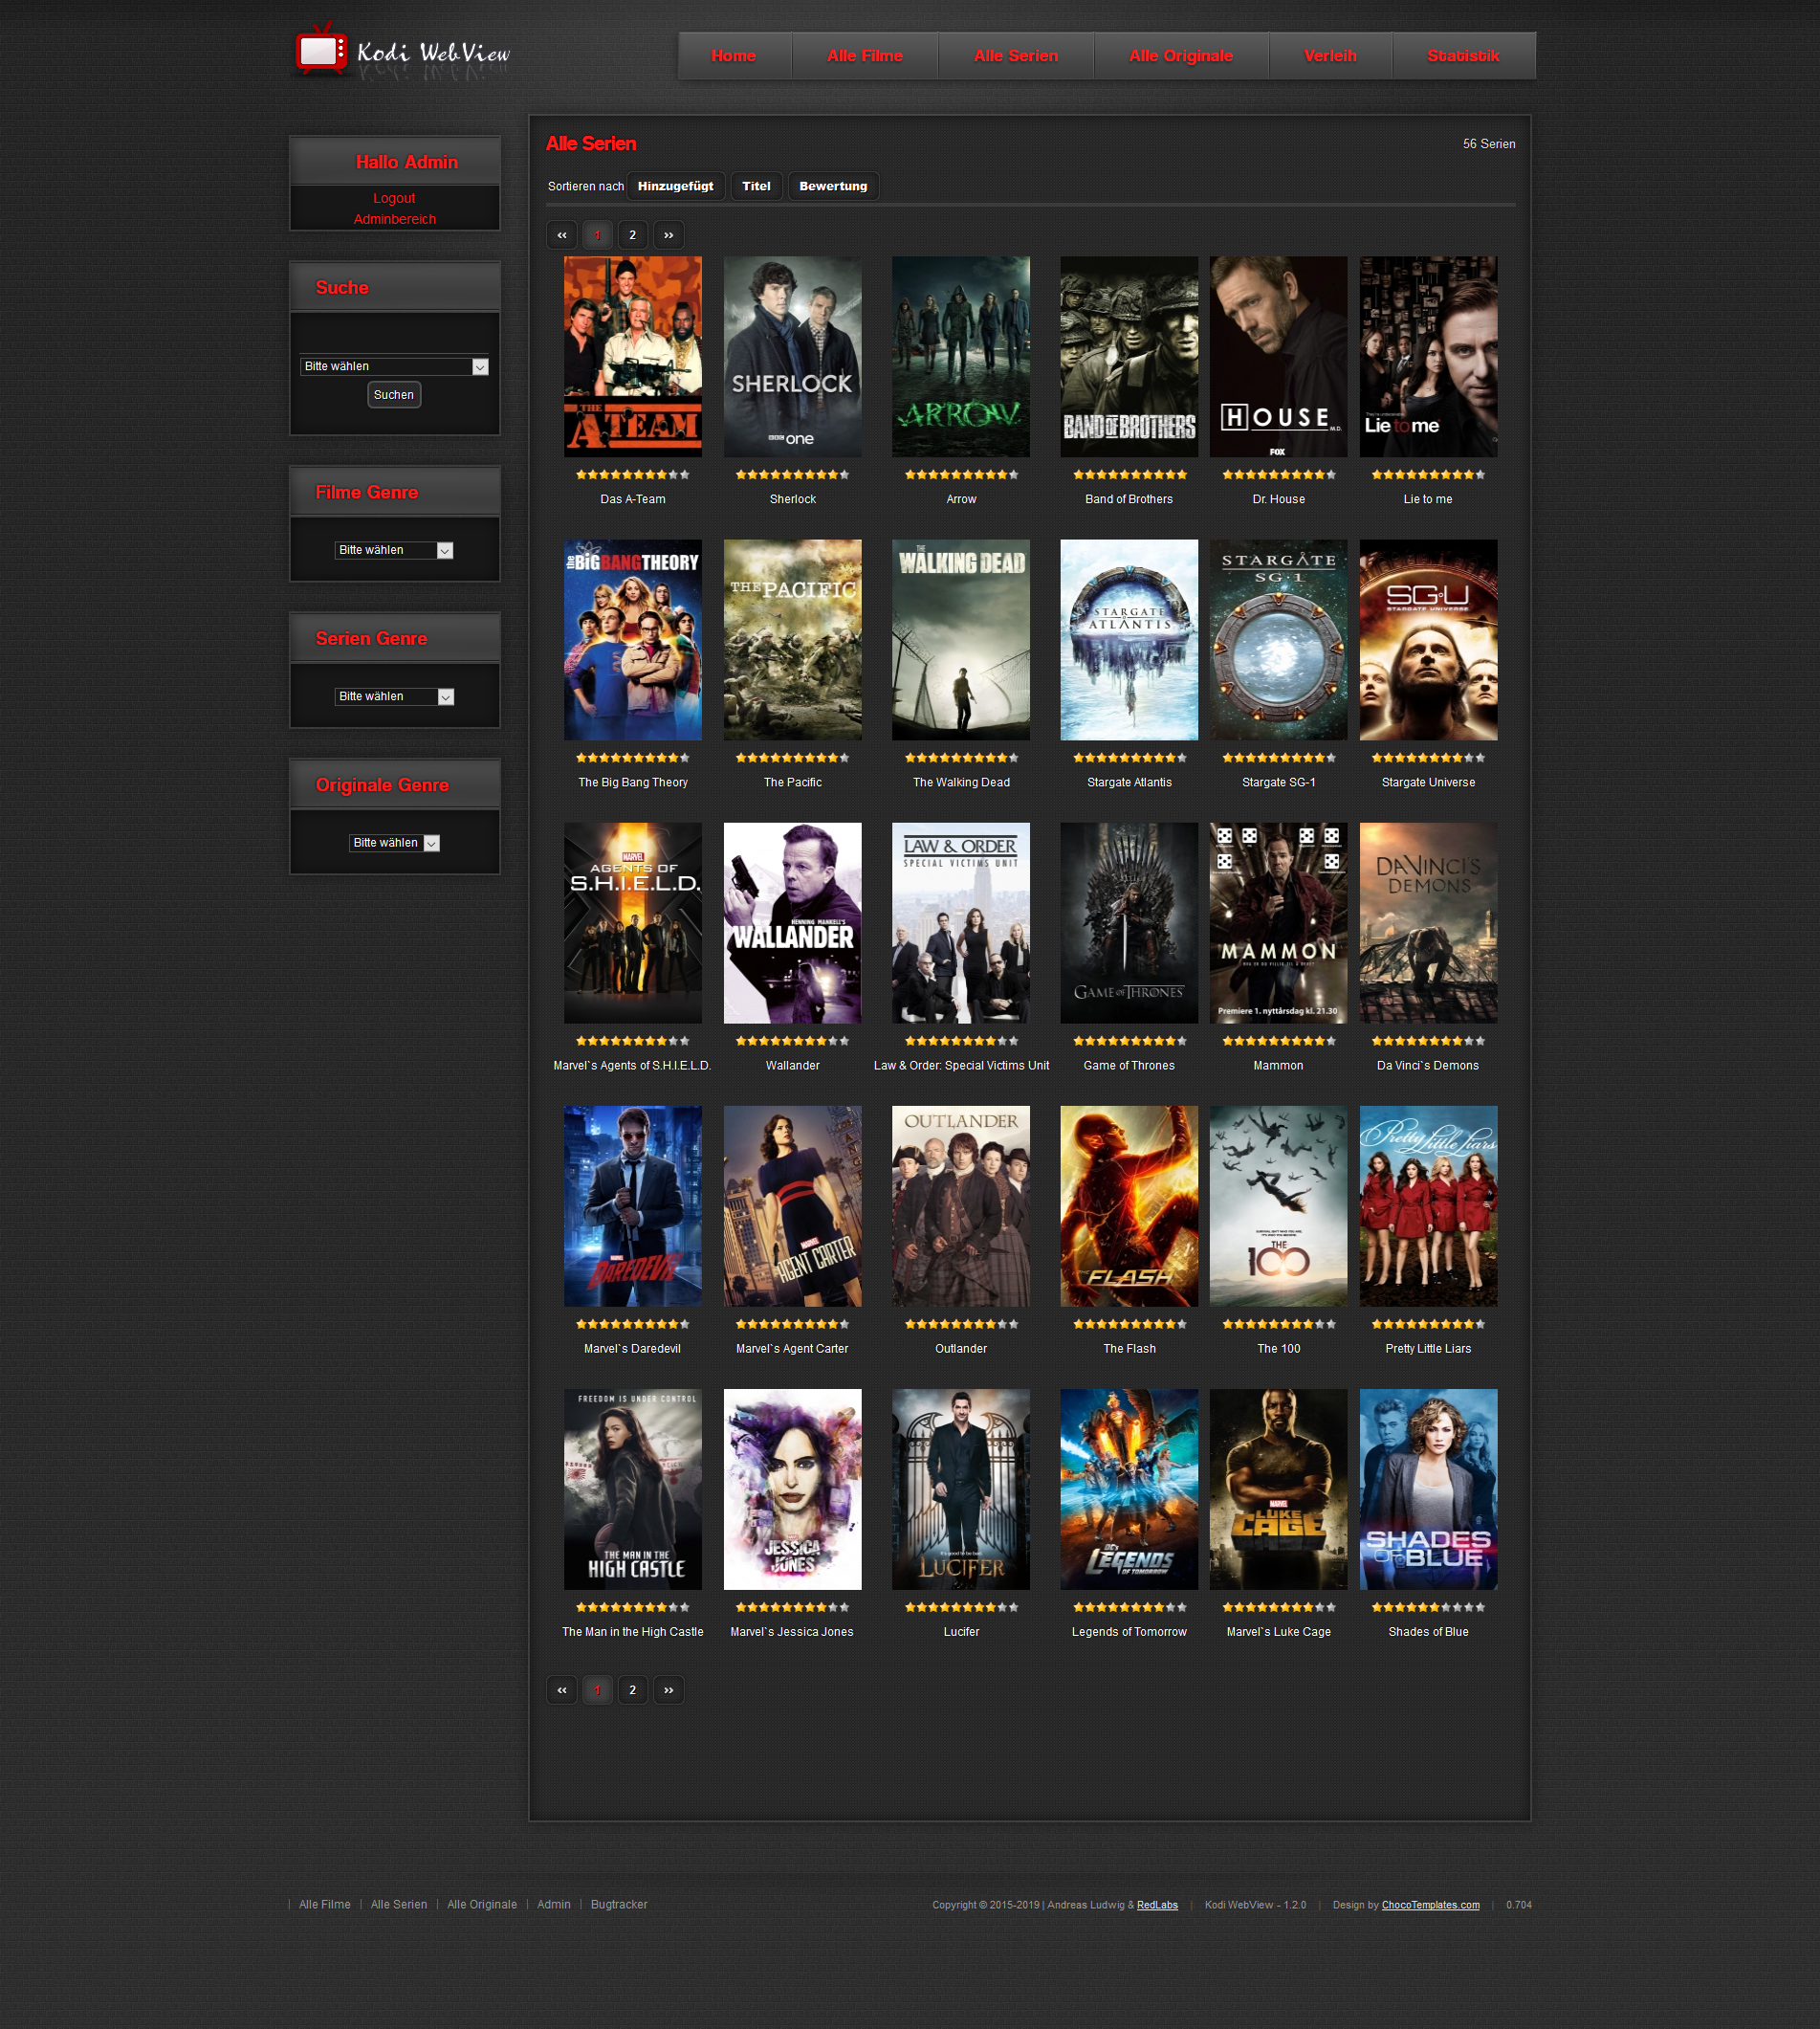This screenshot has height=2029, width=1820.
Task: Open the Filme Genre dropdown
Action: click(394, 551)
